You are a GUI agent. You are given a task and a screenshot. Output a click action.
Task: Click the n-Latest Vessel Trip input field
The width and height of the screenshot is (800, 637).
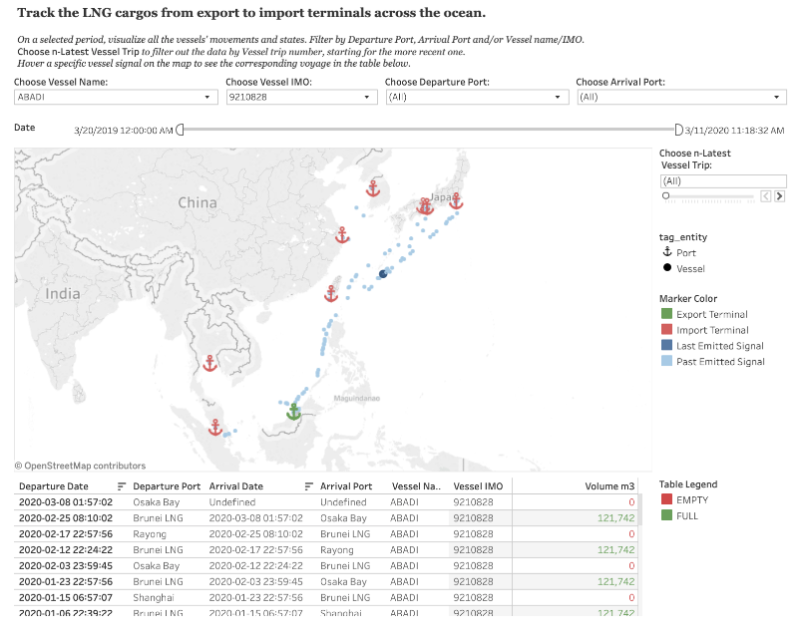(722, 181)
